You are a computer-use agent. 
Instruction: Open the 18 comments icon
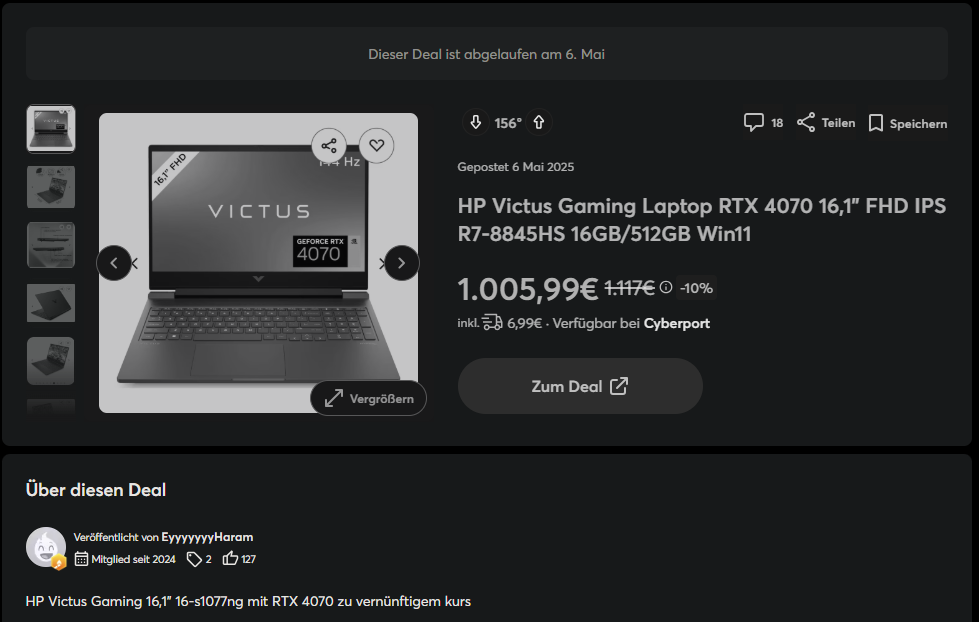[754, 122]
